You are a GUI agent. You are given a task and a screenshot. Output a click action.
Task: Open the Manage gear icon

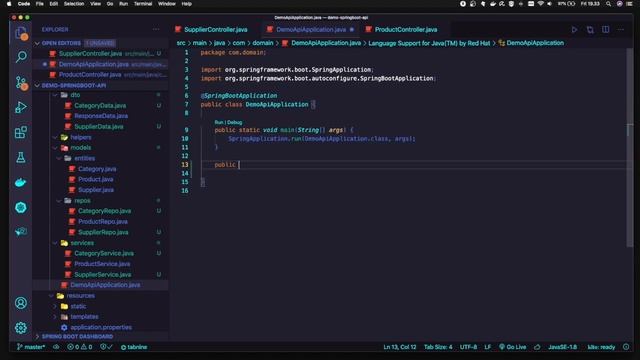click(21, 328)
